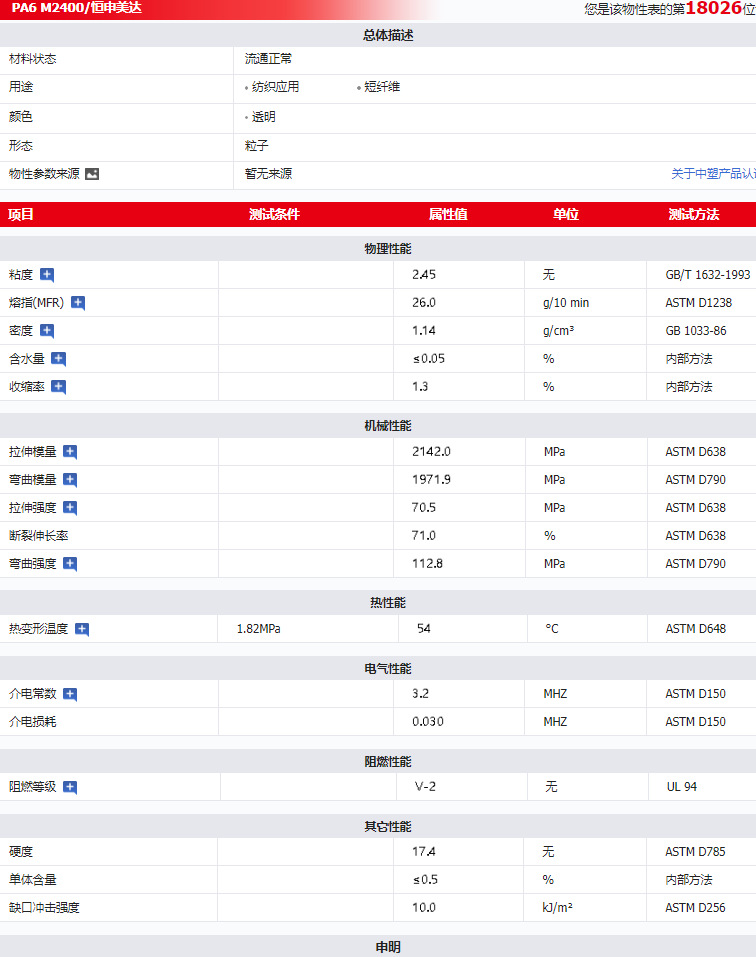Click the flexural modulus value 1971.9
The image size is (756, 957).
[431, 480]
